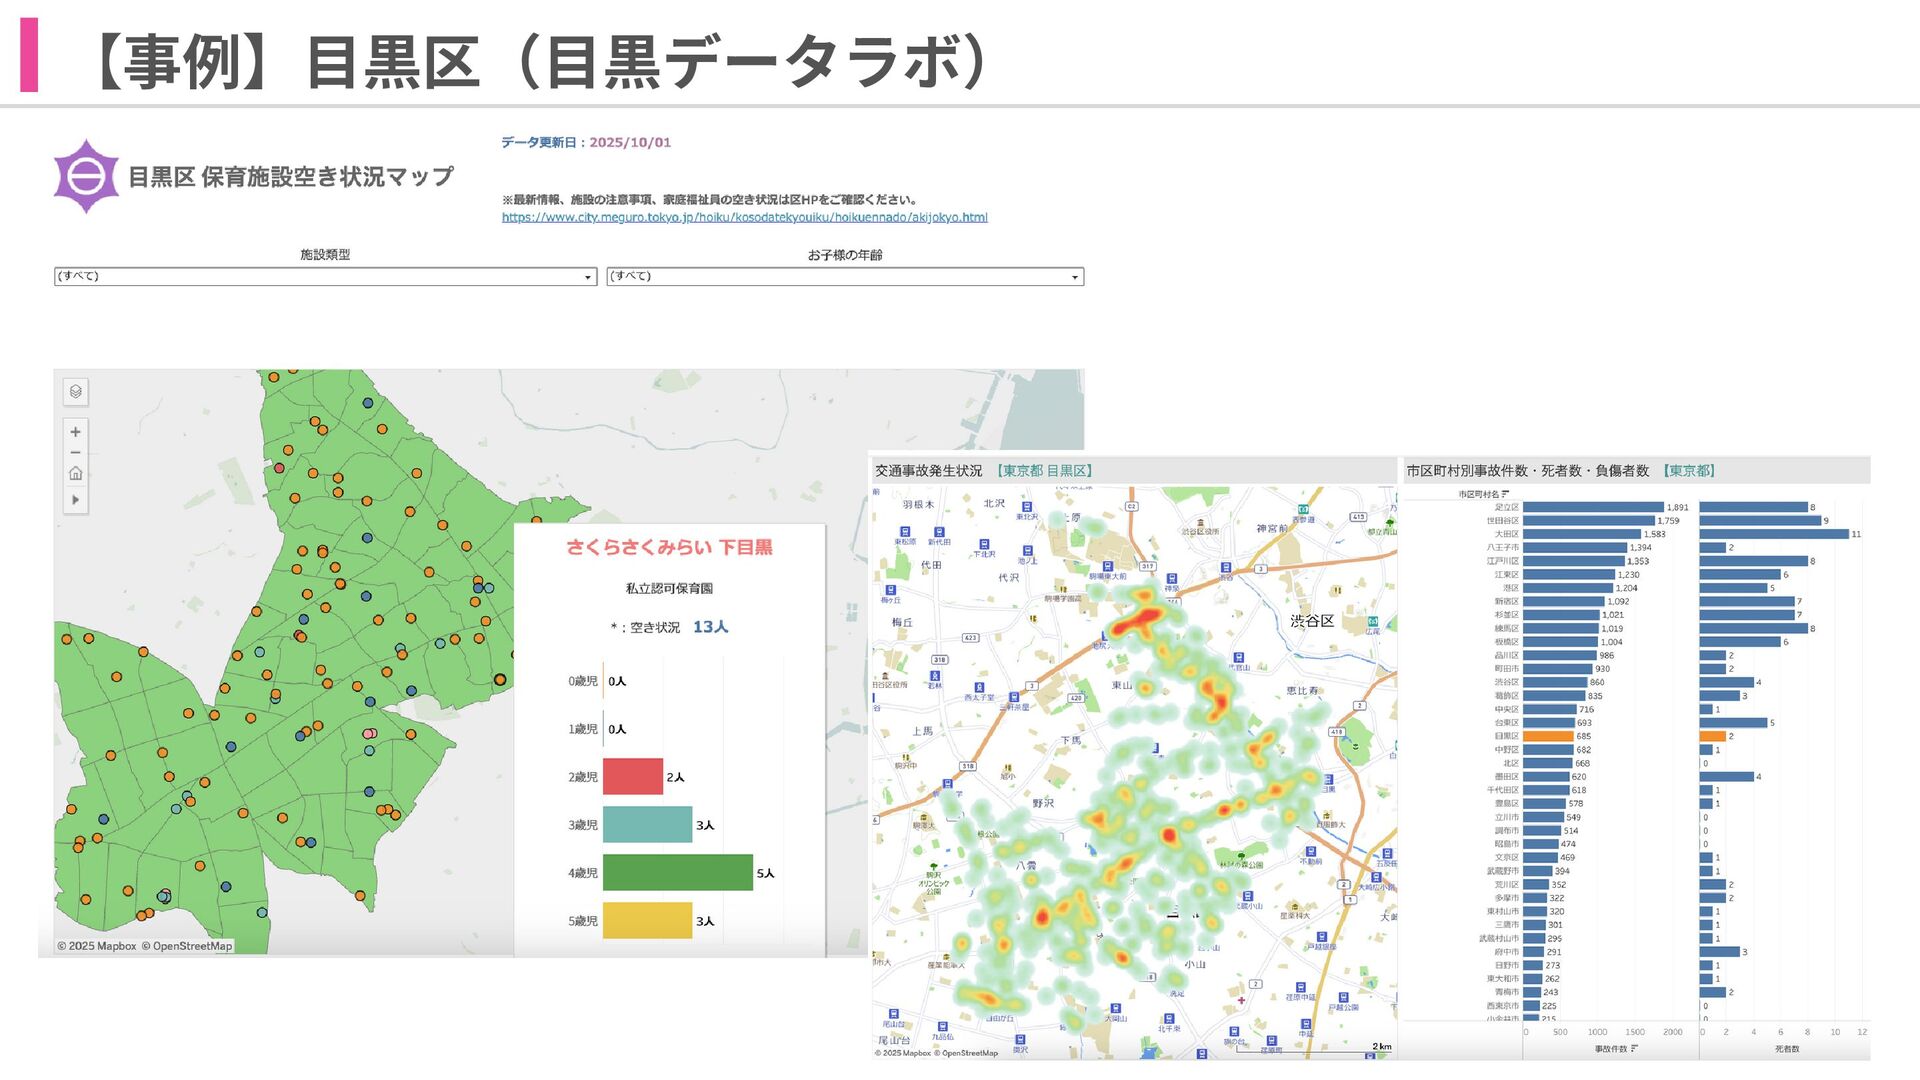Sort by the 事故件数 axis icon

click(x=1634, y=1048)
